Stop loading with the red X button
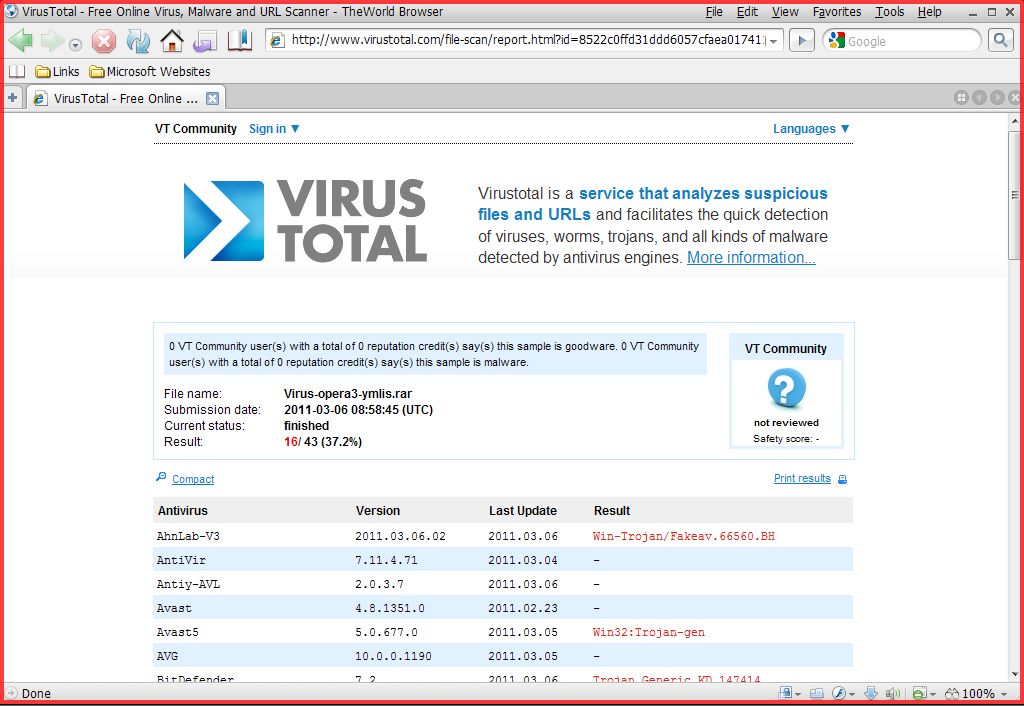 [104, 41]
